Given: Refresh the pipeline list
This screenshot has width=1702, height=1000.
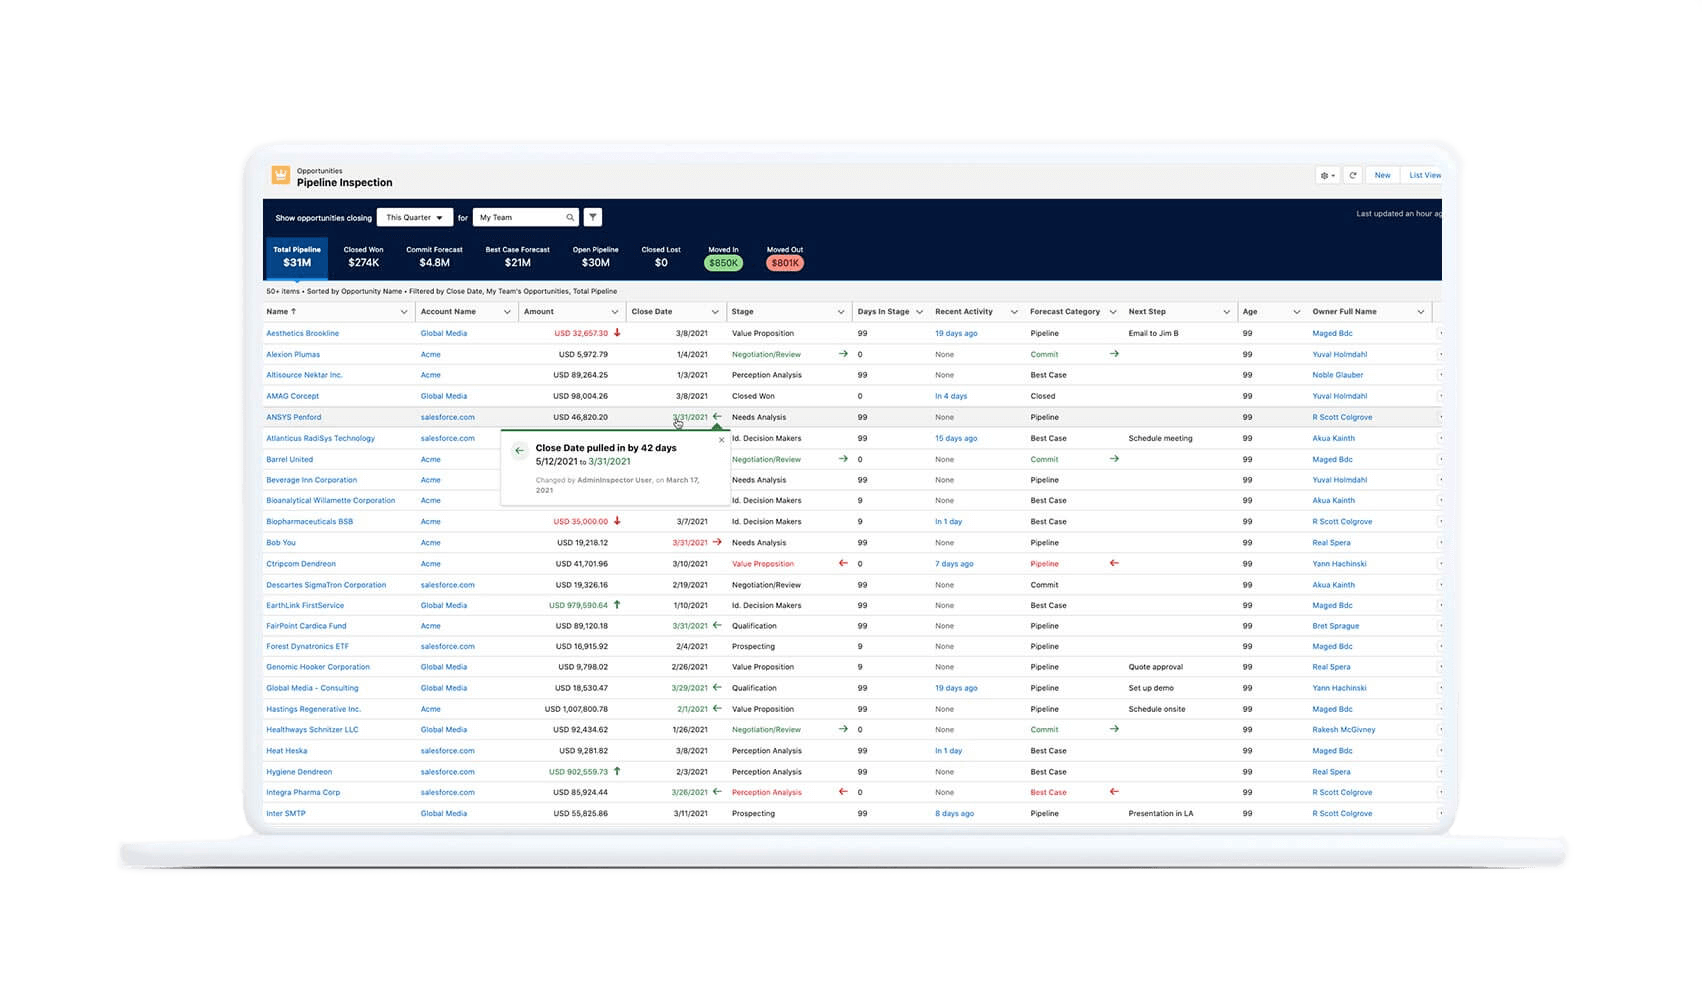Looking at the screenshot, I should [1353, 175].
